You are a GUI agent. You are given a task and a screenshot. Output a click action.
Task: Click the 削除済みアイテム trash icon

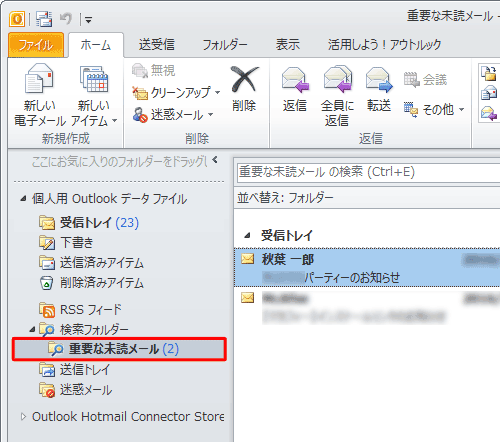[47, 283]
